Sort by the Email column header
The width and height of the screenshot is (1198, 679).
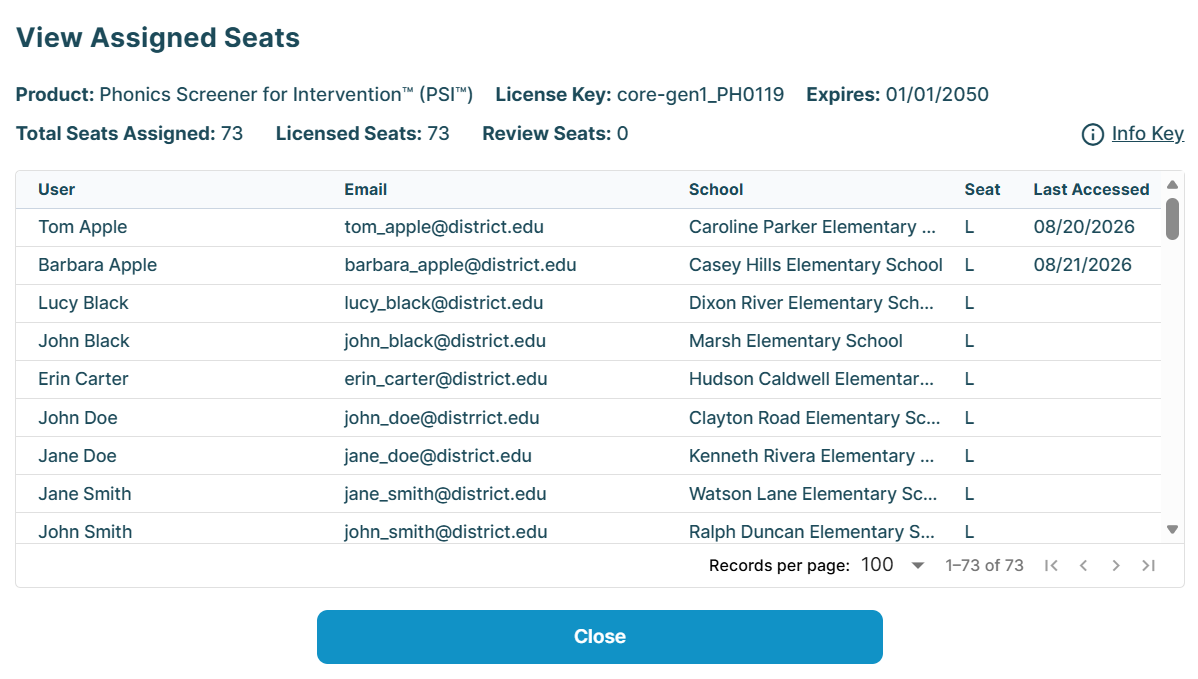tap(365, 189)
